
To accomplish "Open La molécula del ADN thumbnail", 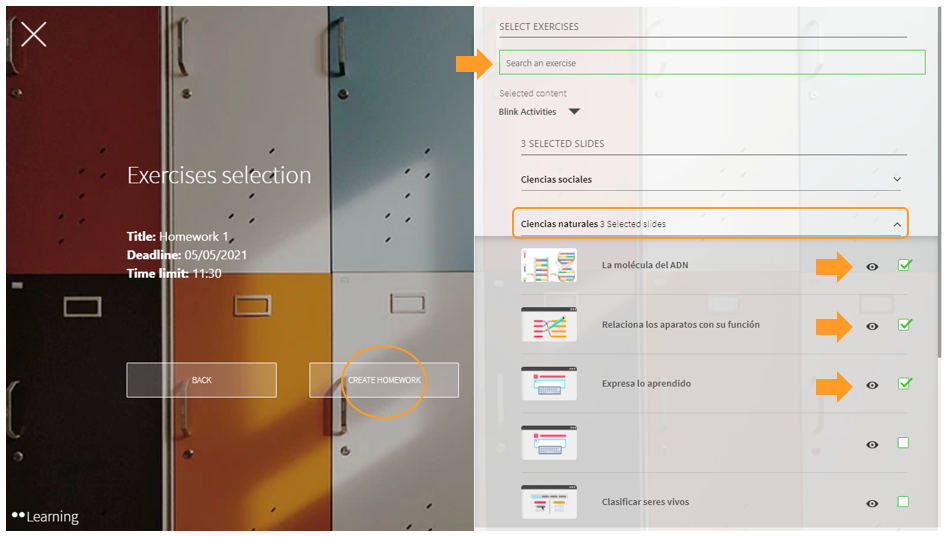I will coord(549,266).
